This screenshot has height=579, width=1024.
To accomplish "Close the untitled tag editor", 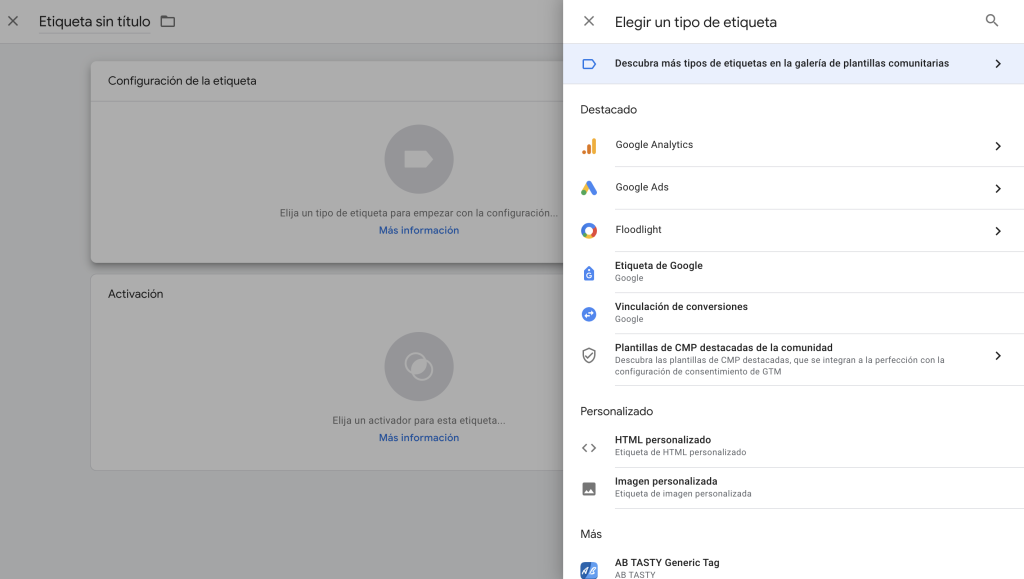I will pos(13,21).
